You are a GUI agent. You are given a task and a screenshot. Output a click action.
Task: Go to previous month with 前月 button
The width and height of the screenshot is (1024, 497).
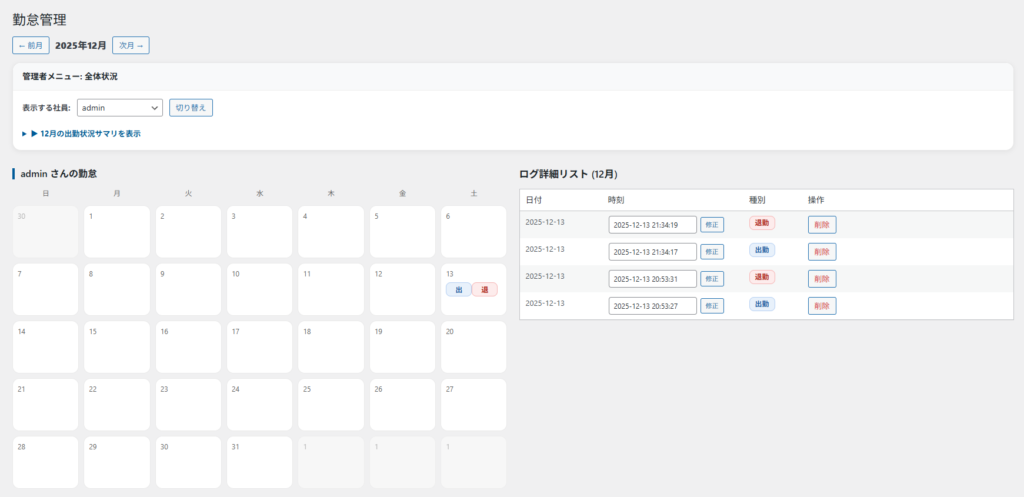pyautogui.click(x=30, y=45)
